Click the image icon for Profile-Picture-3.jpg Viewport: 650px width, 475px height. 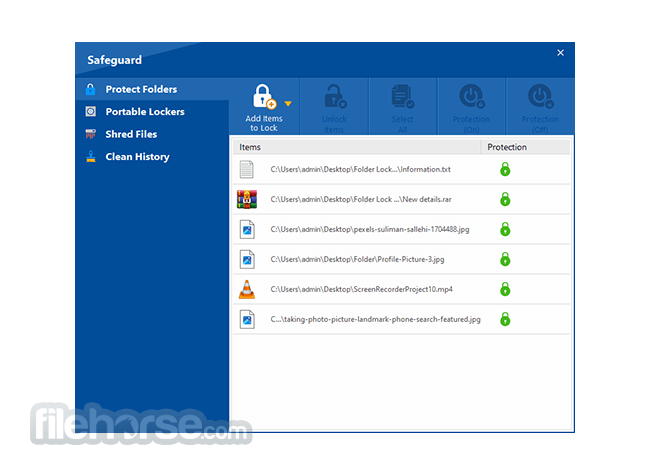pos(247,259)
